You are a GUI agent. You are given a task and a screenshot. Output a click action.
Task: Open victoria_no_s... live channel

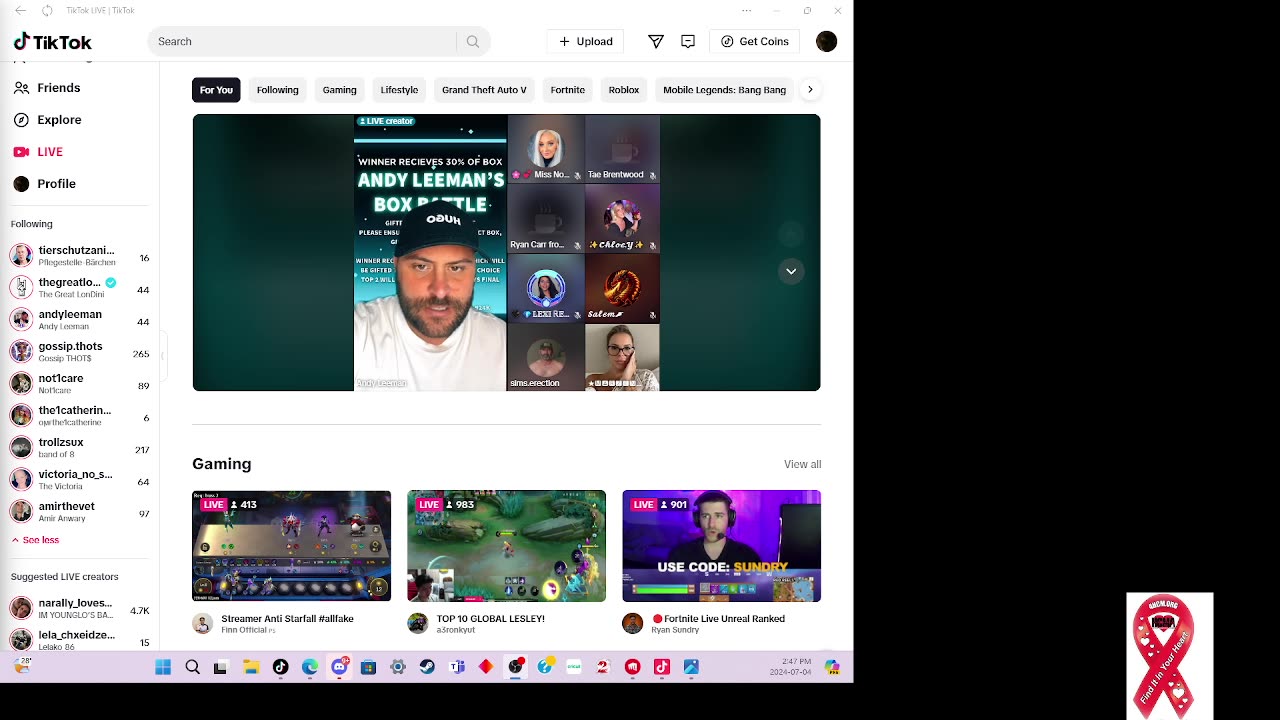(x=80, y=479)
